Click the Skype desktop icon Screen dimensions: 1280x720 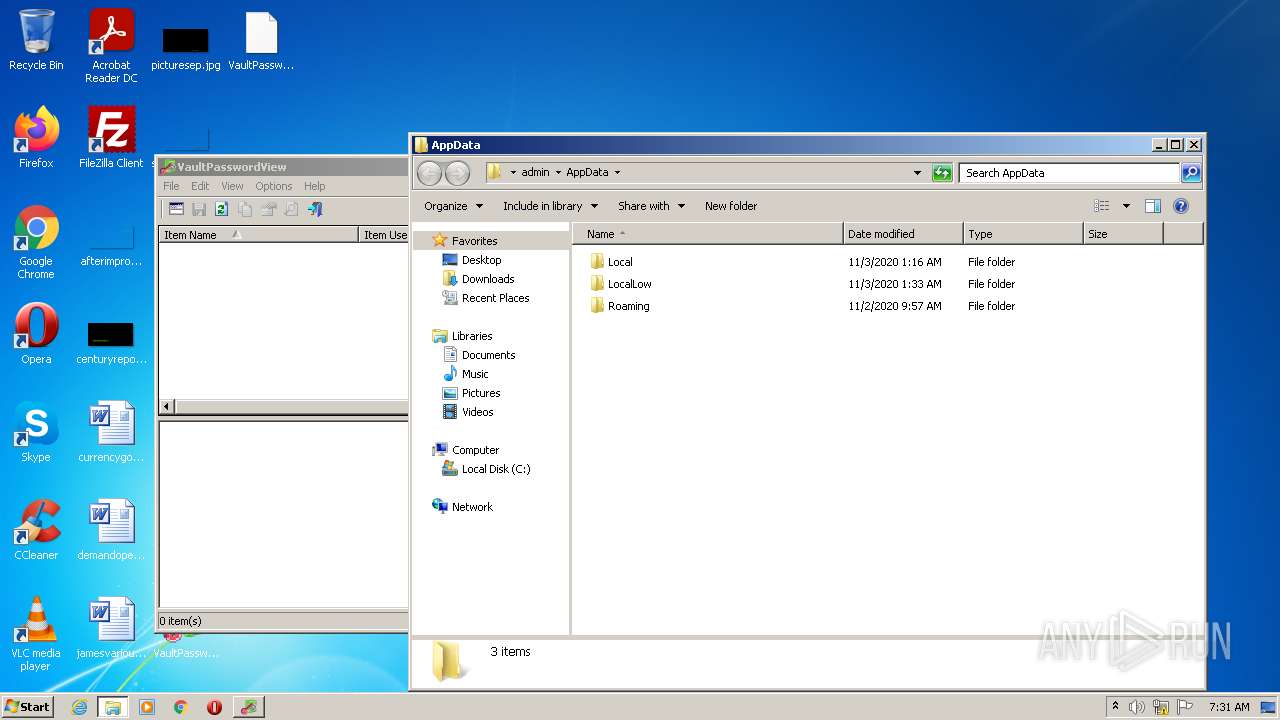(x=36, y=432)
